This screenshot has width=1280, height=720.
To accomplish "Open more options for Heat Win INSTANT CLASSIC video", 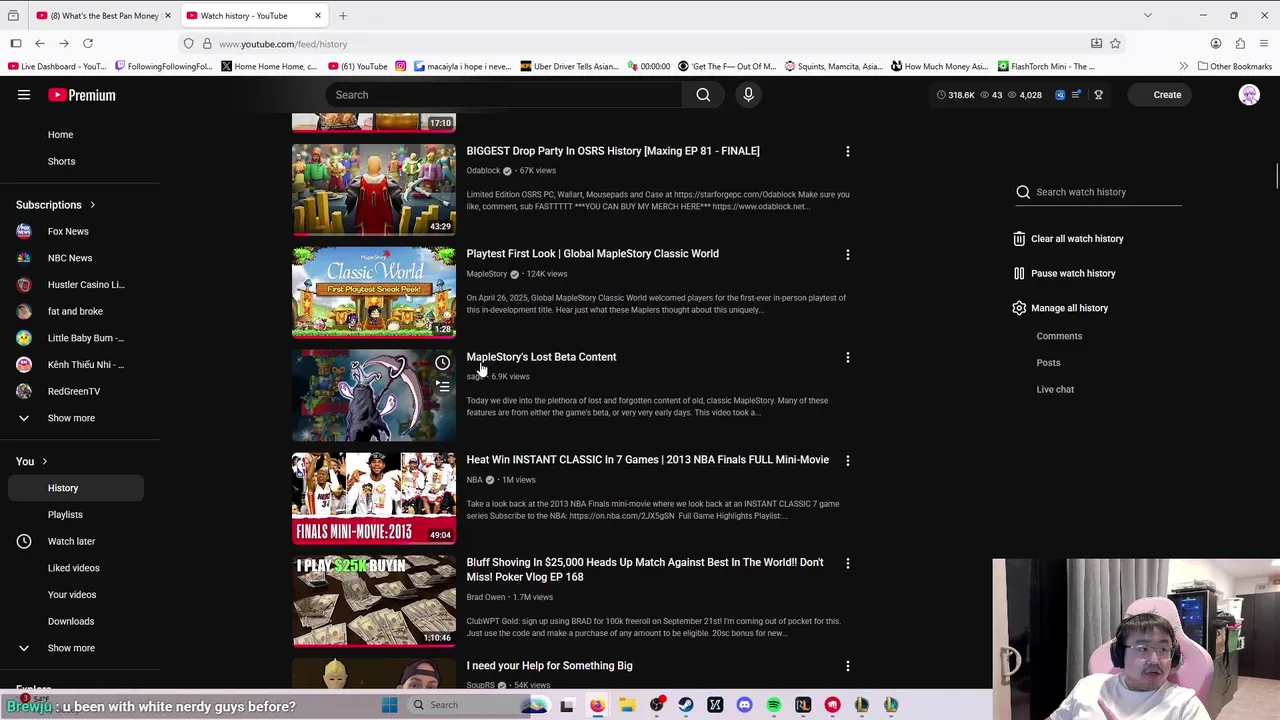I will coord(847,461).
